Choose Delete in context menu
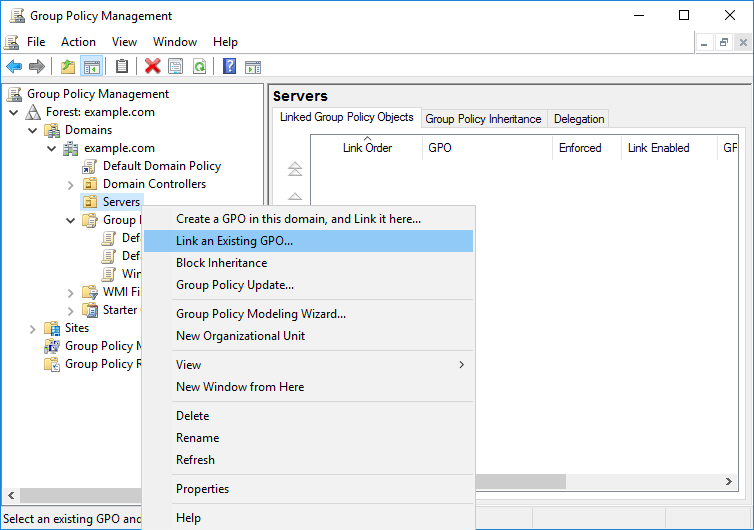The image size is (754, 530). click(x=308, y=416)
